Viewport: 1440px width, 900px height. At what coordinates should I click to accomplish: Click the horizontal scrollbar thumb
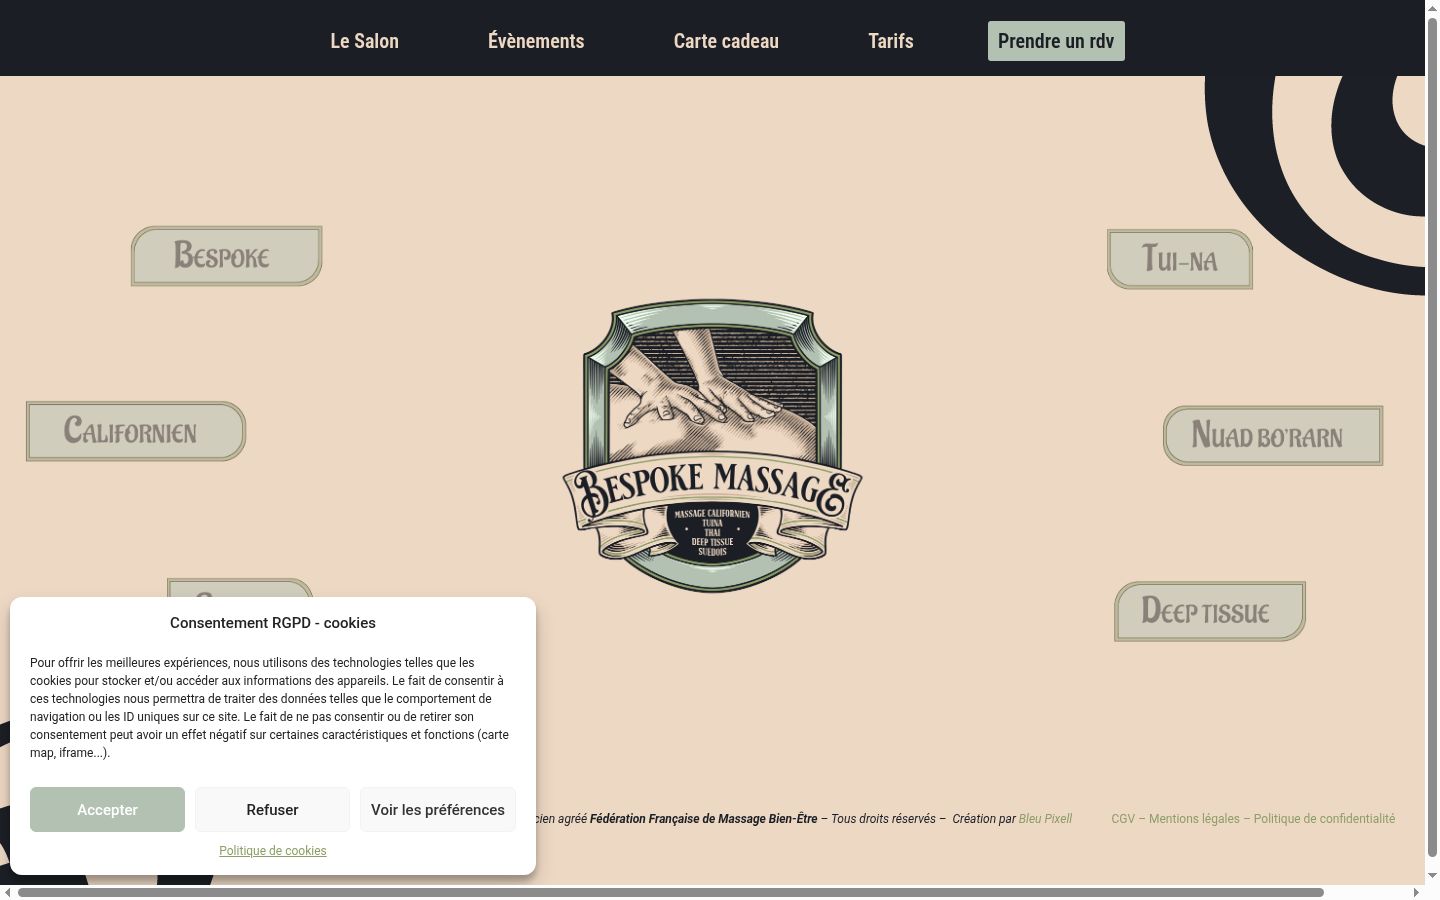(671, 892)
